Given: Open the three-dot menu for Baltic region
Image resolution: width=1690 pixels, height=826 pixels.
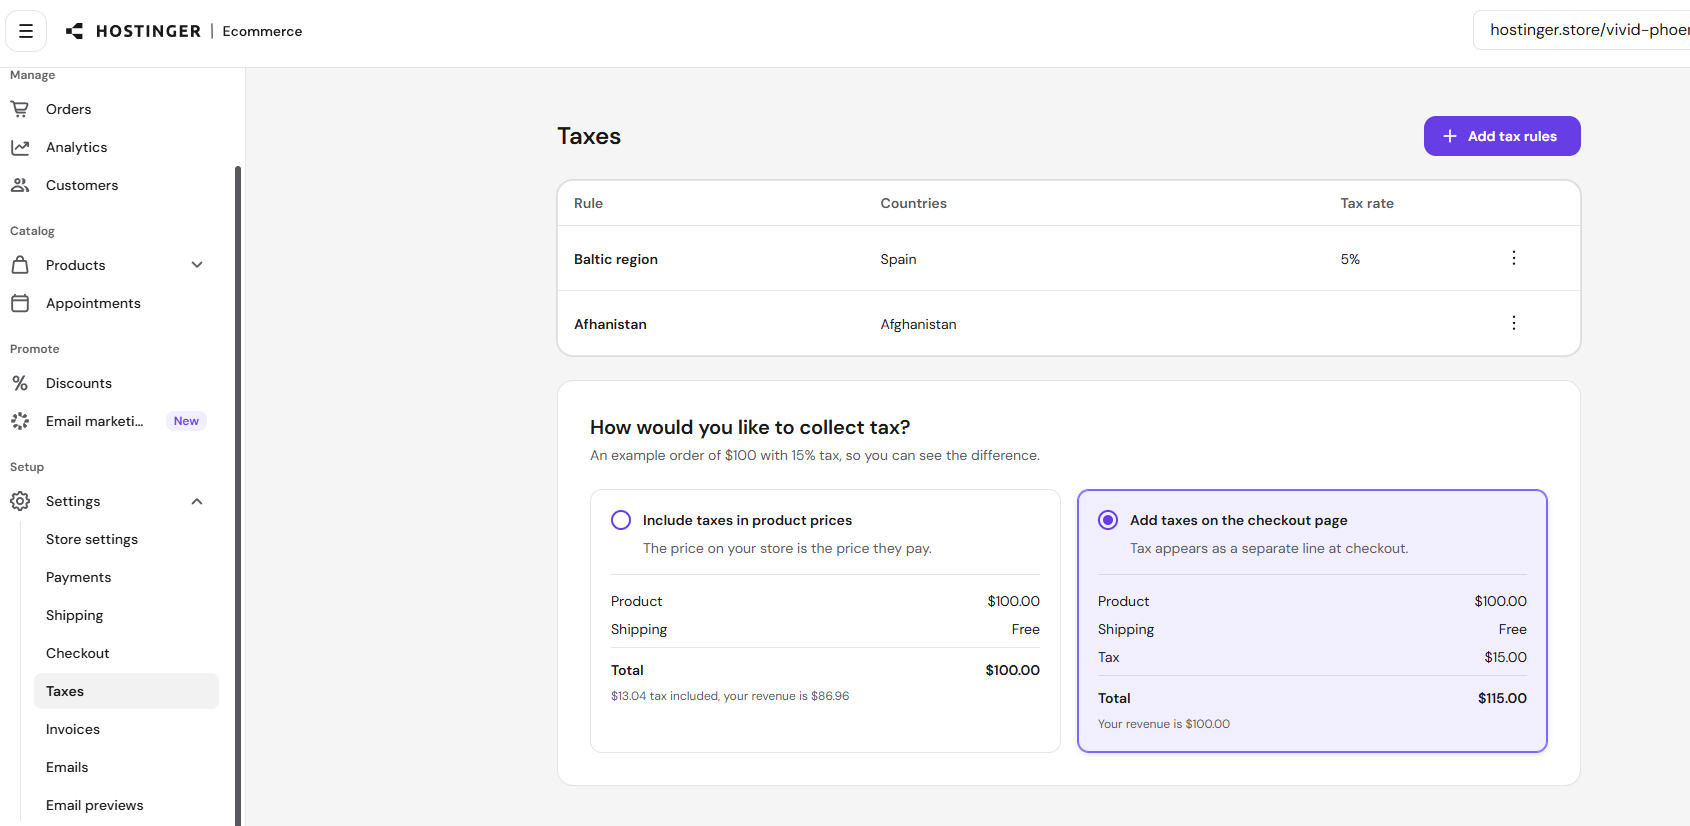Looking at the screenshot, I should (1514, 258).
